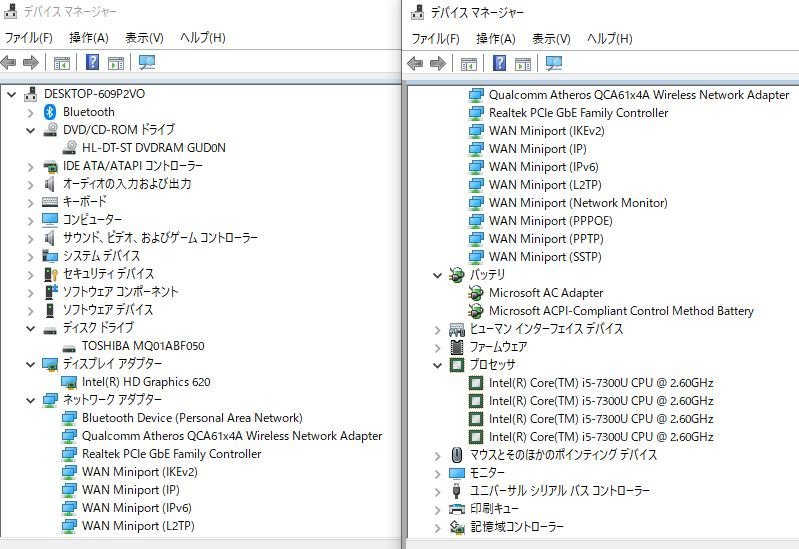Expand ユニバーサル シリアル バス コントローラー category

click(437, 492)
